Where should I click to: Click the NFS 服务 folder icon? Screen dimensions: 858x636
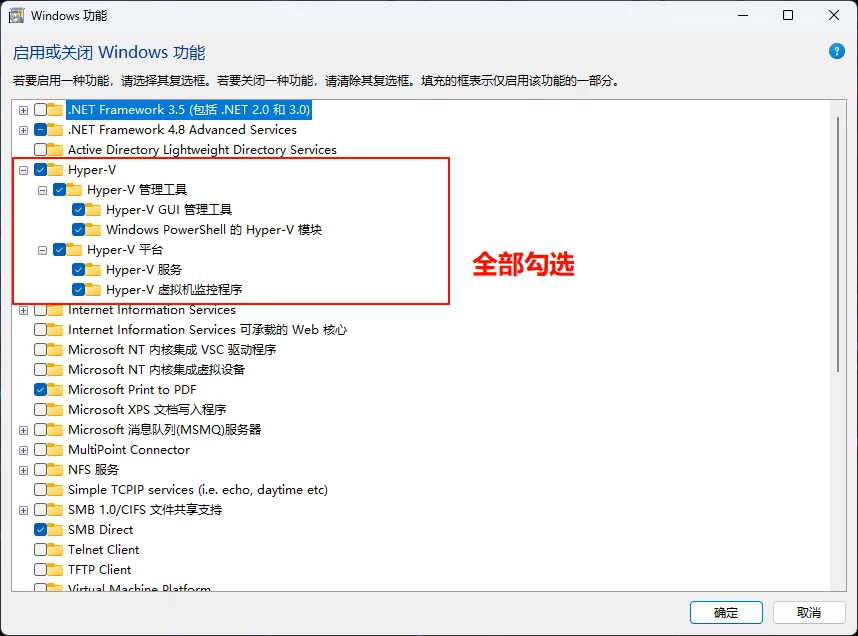pos(55,470)
